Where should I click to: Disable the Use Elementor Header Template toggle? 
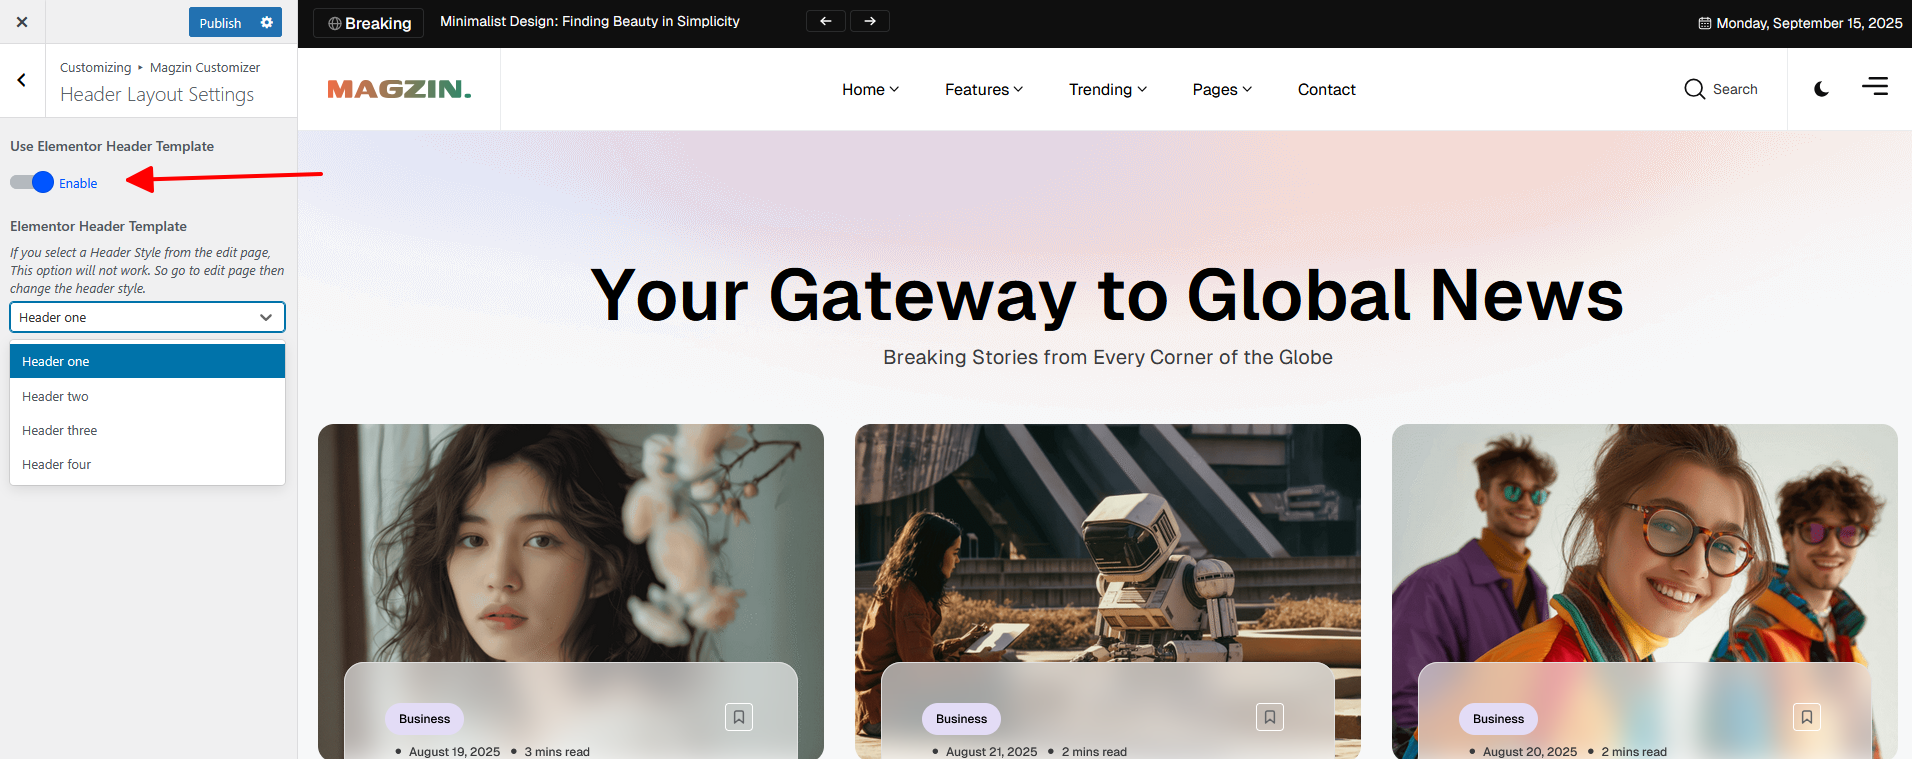pos(32,182)
